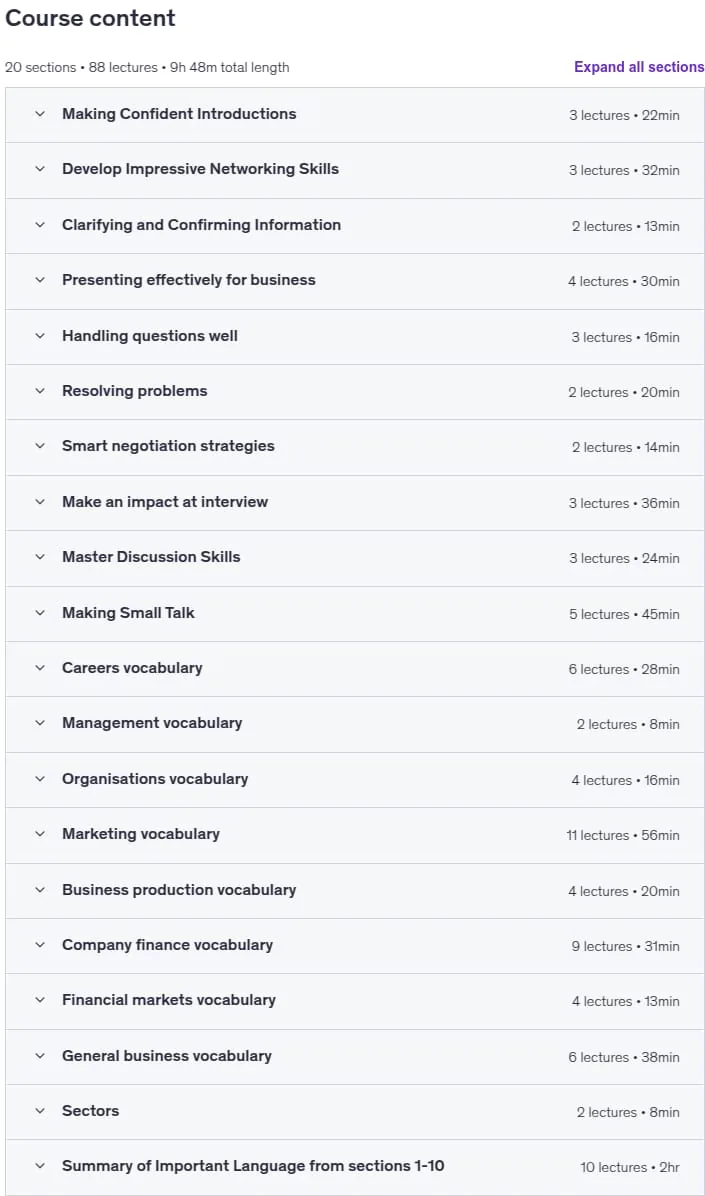Click the chevron next to Making Small Talk

[x=40, y=612]
